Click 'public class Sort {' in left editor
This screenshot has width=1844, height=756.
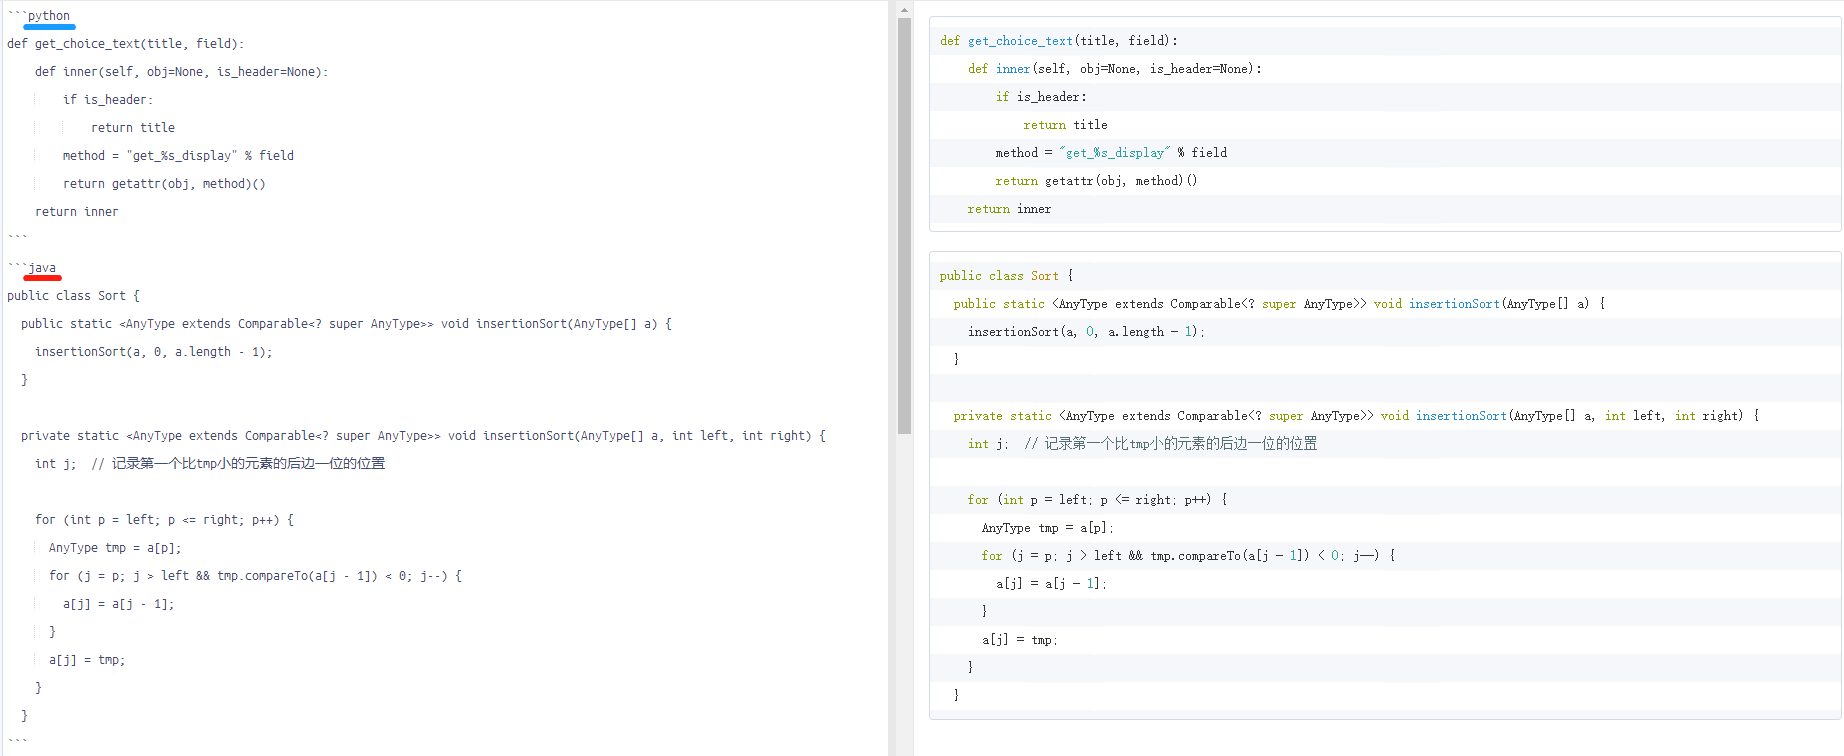click(73, 296)
